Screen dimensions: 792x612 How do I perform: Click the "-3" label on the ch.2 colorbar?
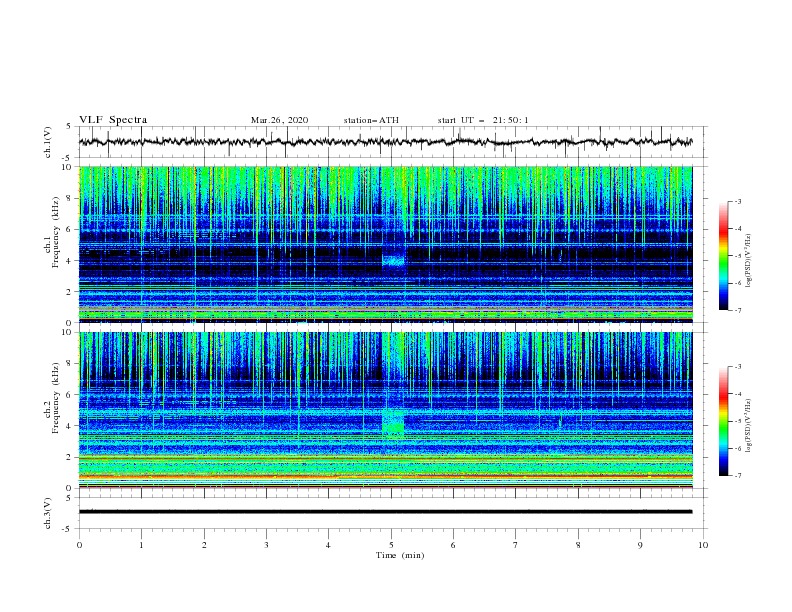pyautogui.click(x=737, y=367)
